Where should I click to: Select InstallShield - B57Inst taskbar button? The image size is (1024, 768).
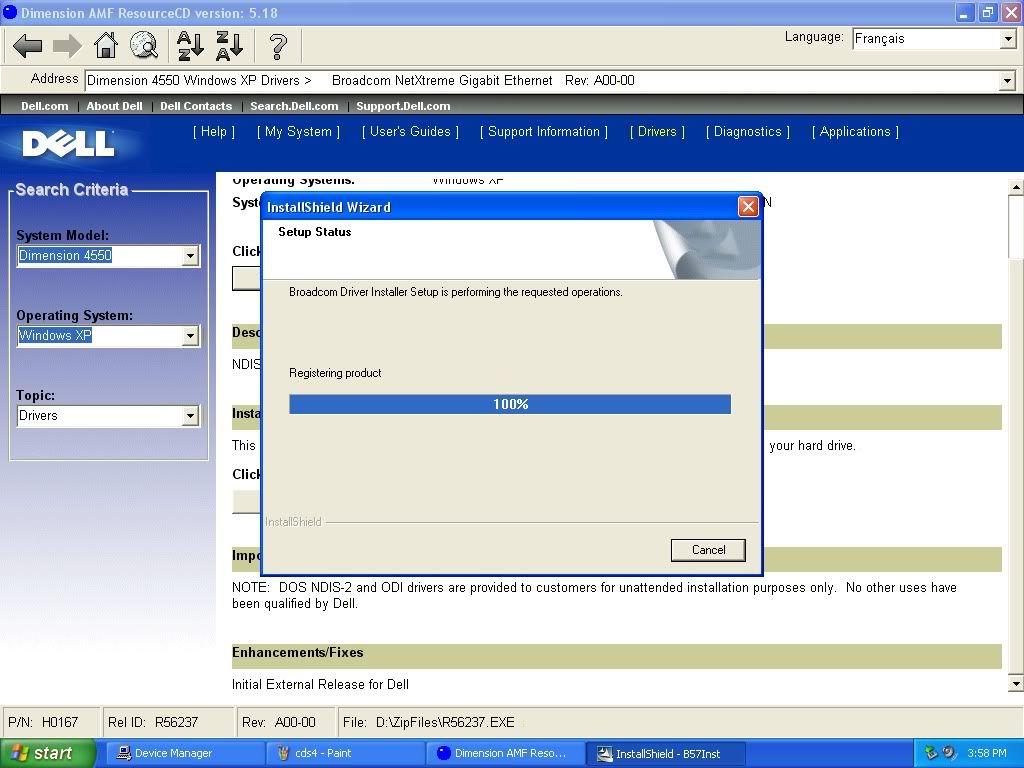coord(665,753)
